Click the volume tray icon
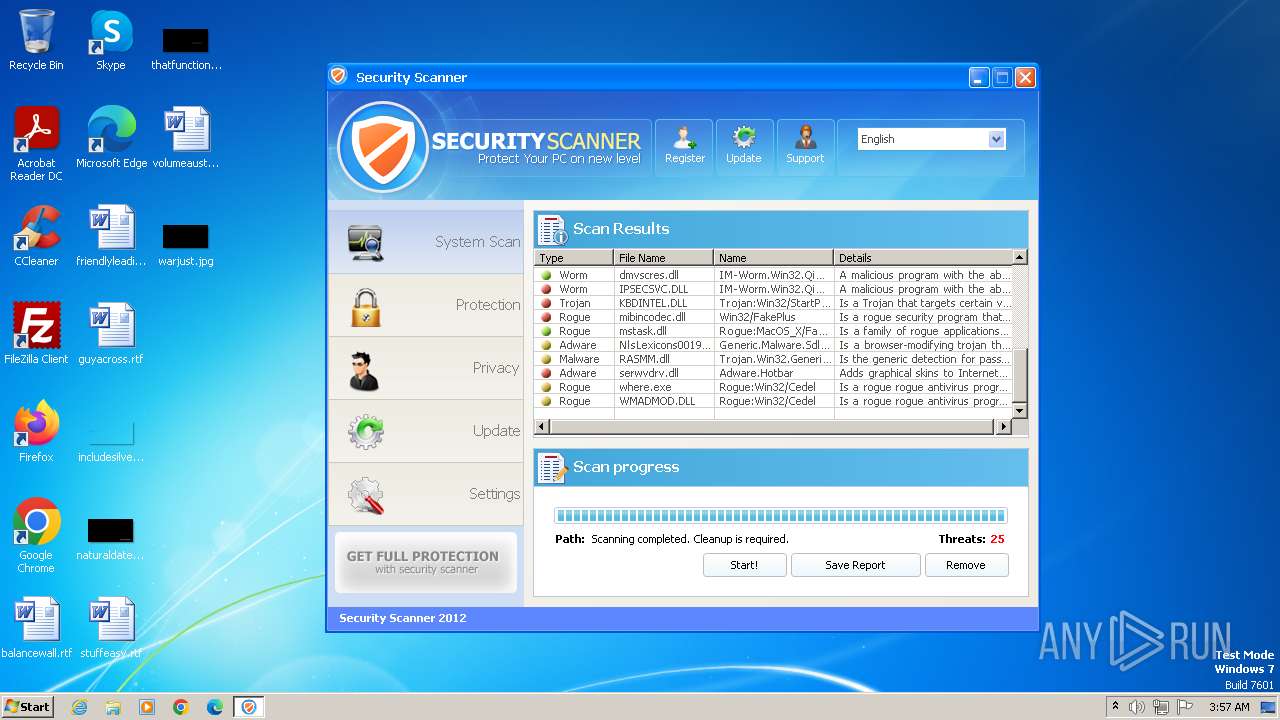This screenshot has height=720, width=1280. [1136, 707]
